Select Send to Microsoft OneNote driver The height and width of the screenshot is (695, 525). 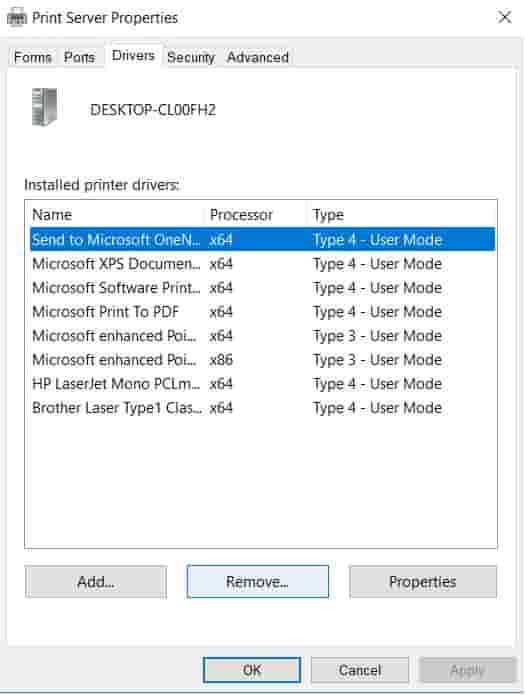262,240
